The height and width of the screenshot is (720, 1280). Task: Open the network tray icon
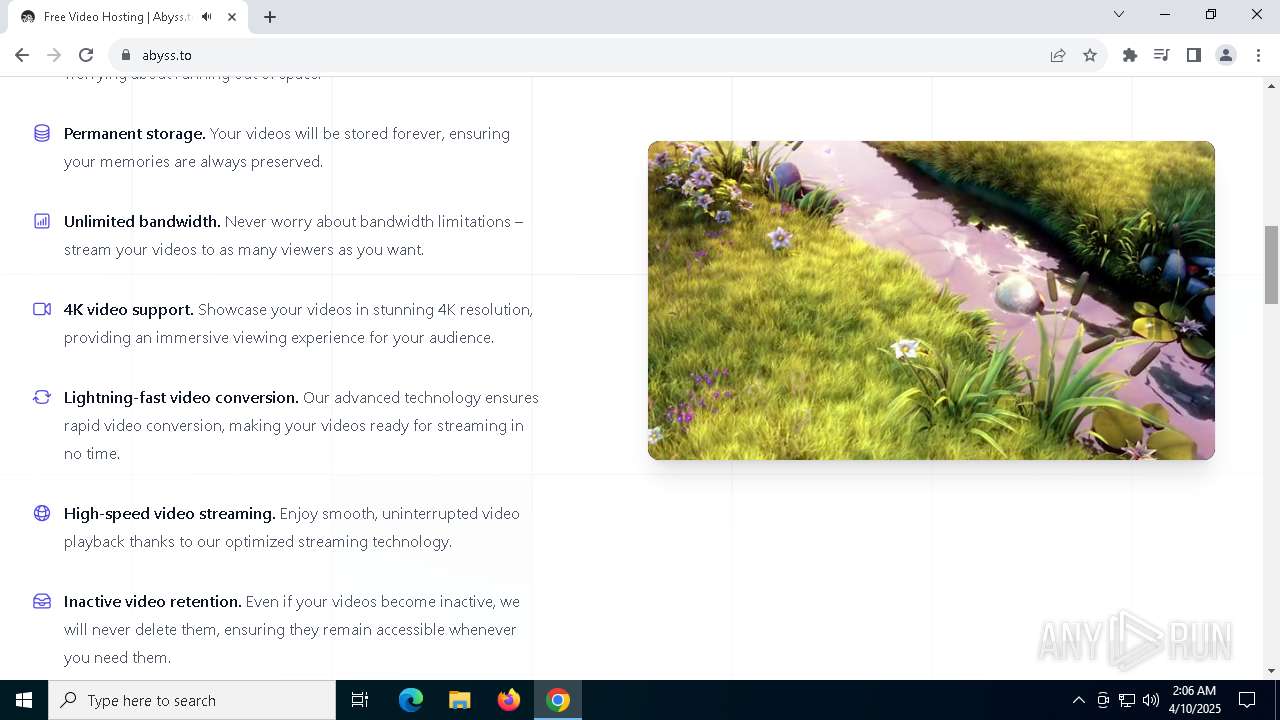(x=1127, y=700)
